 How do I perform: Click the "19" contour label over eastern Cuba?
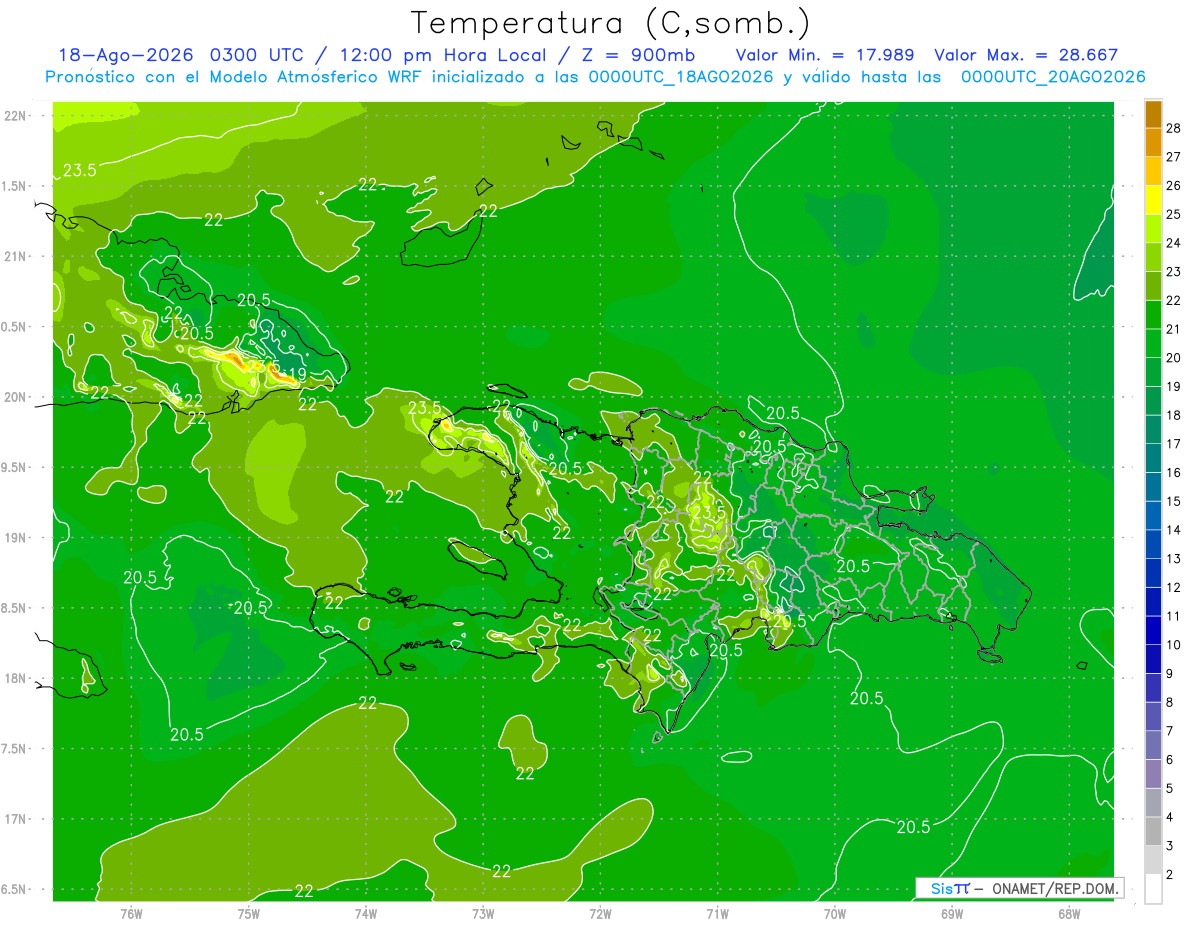pyautogui.click(x=297, y=375)
